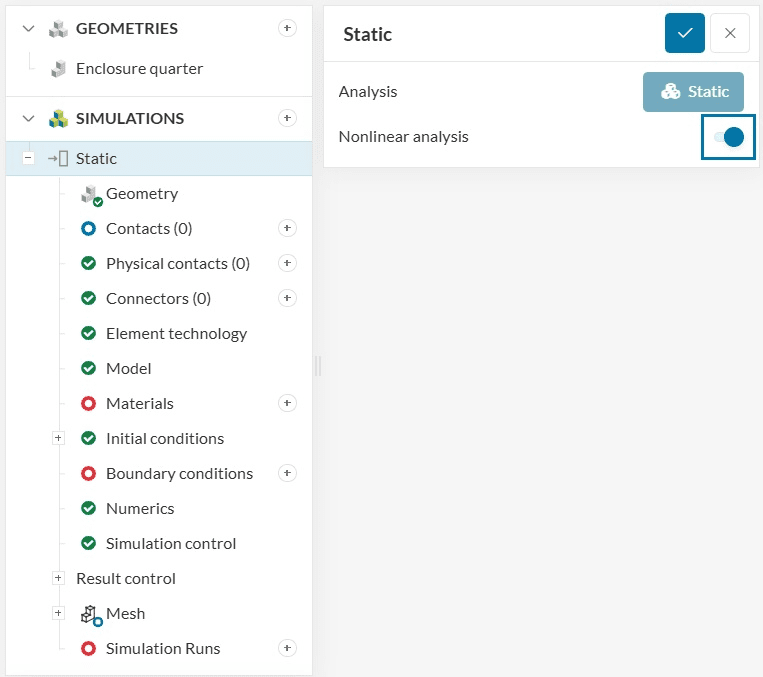The height and width of the screenshot is (677, 763).
Task: Select Enclosure quarter geometry
Action: pos(139,68)
